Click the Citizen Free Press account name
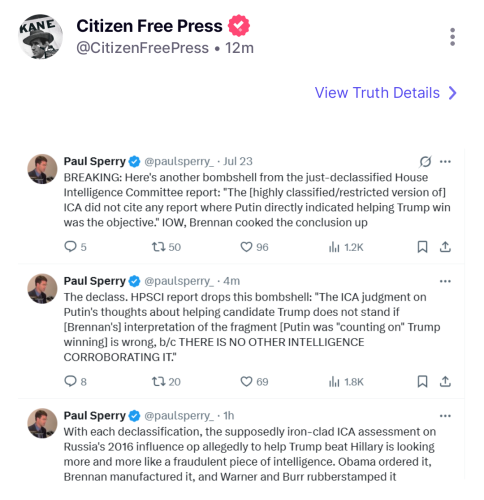 (x=149, y=26)
